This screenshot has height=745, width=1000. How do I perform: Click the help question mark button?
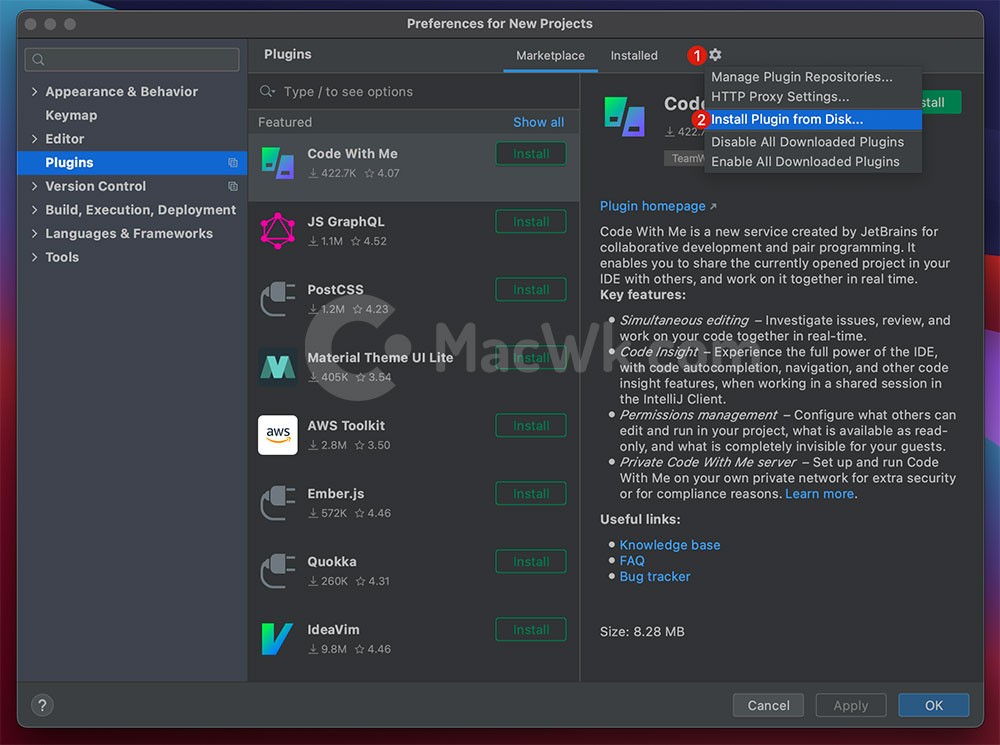tap(42, 705)
